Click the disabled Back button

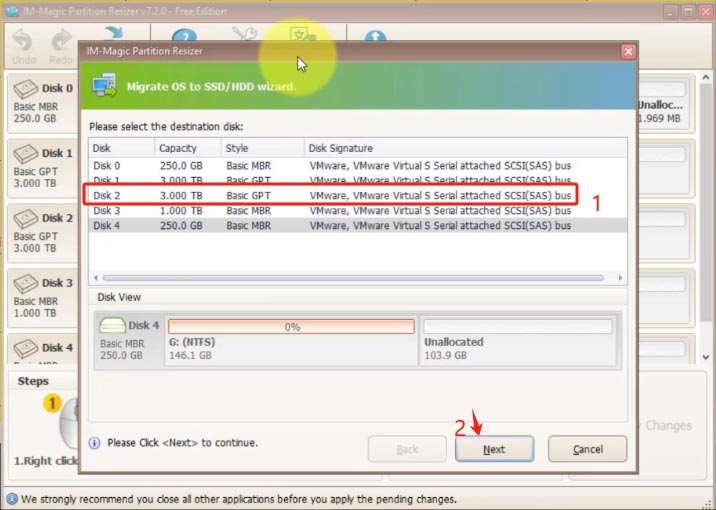(407, 449)
